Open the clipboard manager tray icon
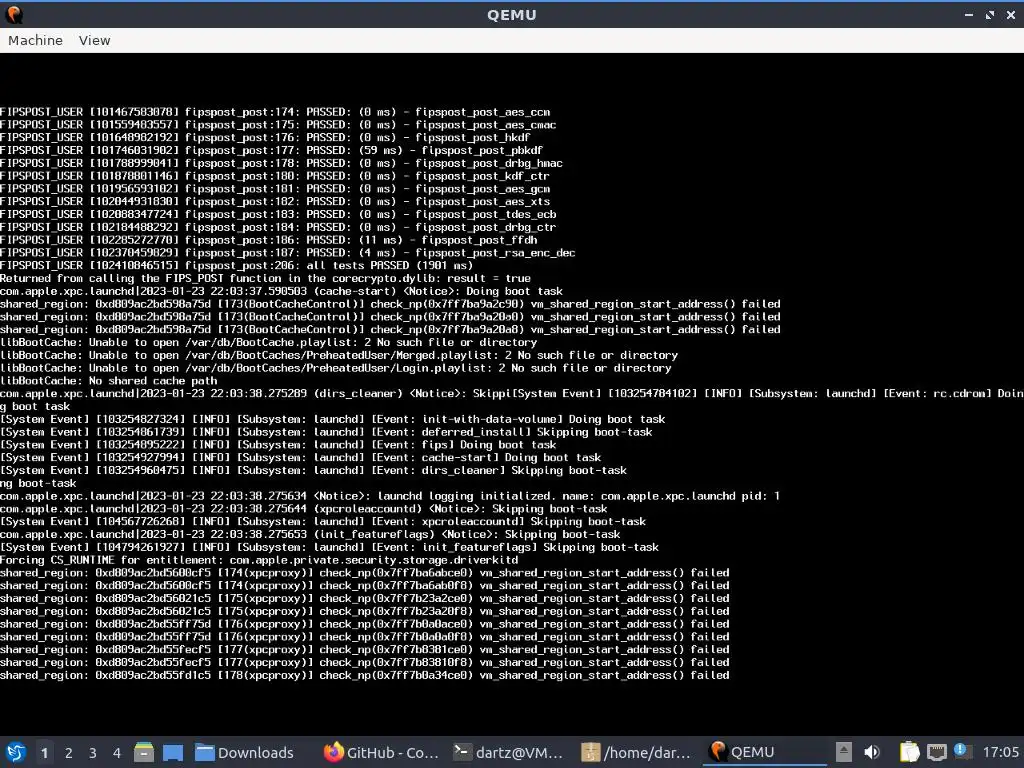Viewport: 1024px width, 768px height. tap(908, 752)
